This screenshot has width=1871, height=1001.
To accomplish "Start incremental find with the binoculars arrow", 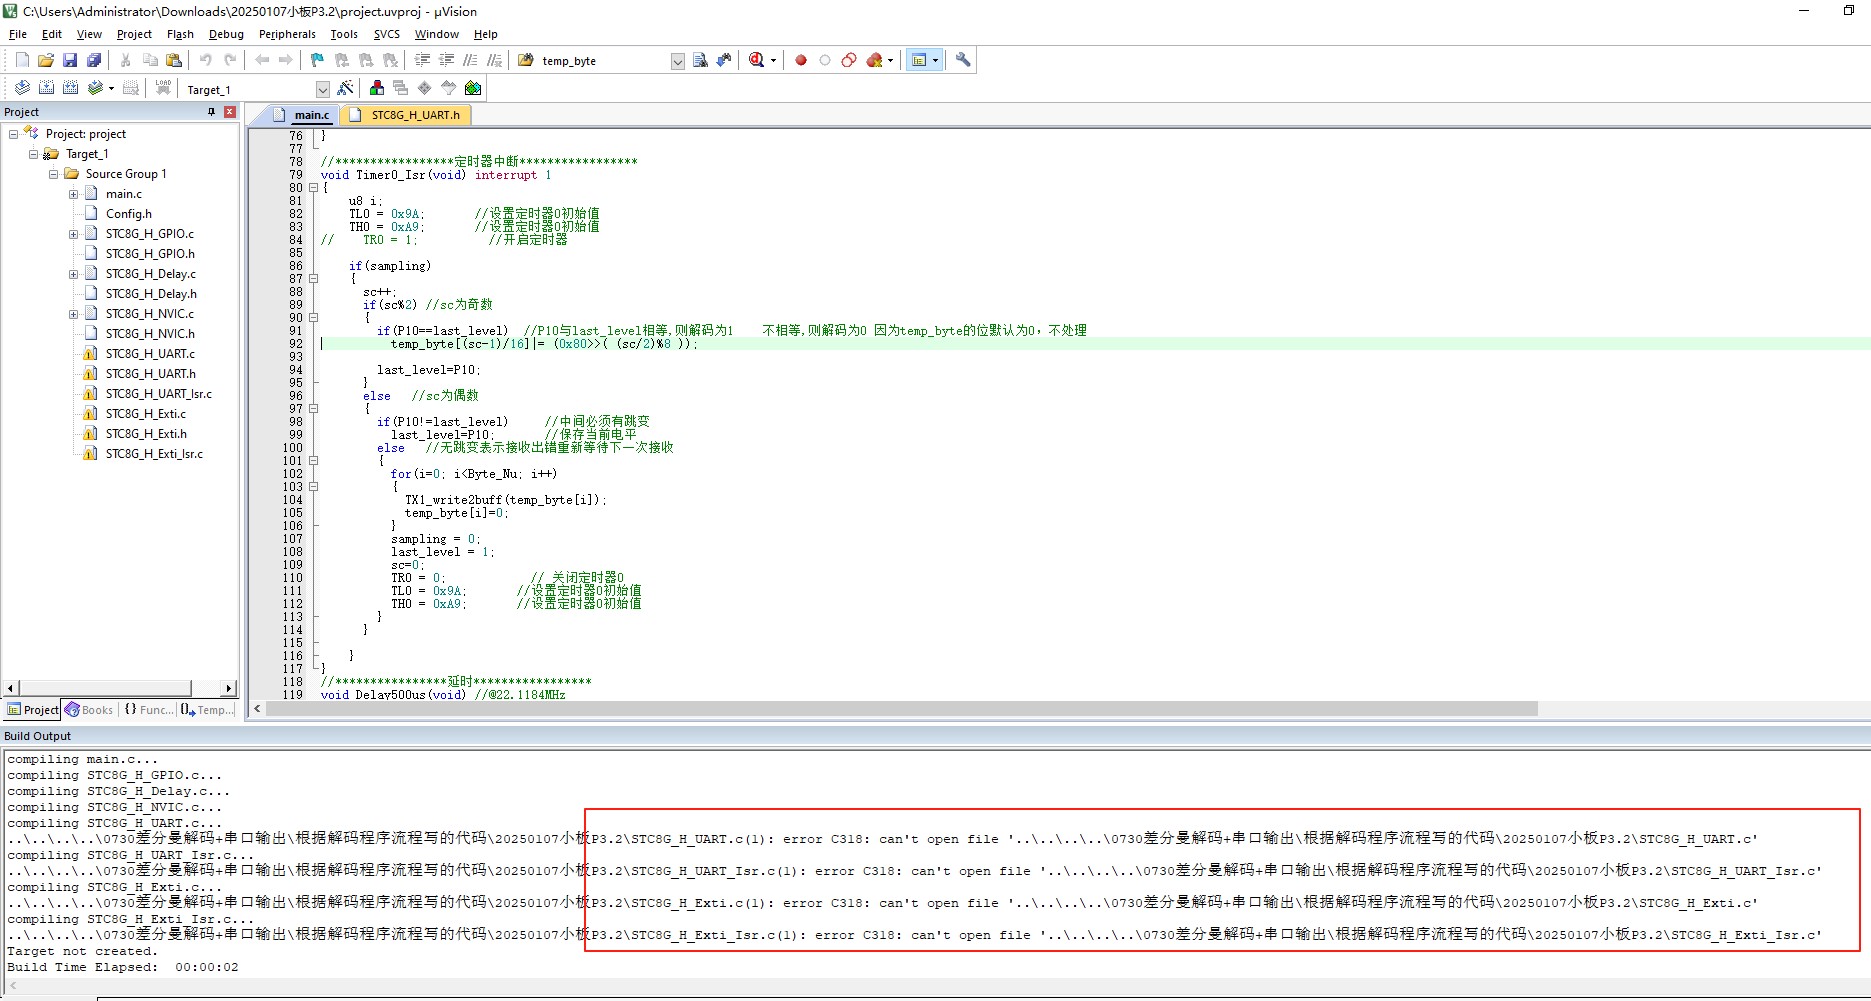I will (x=724, y=60).
